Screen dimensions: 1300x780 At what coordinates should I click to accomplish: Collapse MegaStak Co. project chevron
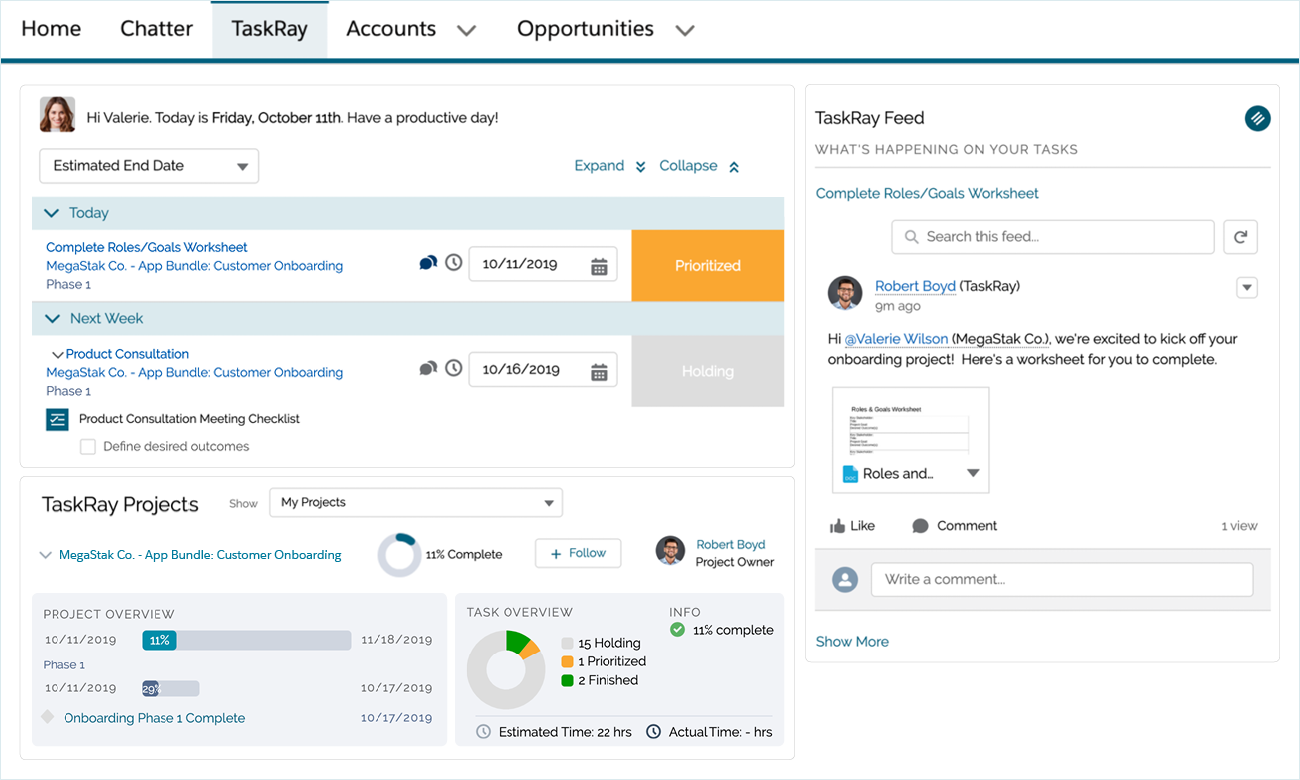pyautogui.click(x=45, y=555)
